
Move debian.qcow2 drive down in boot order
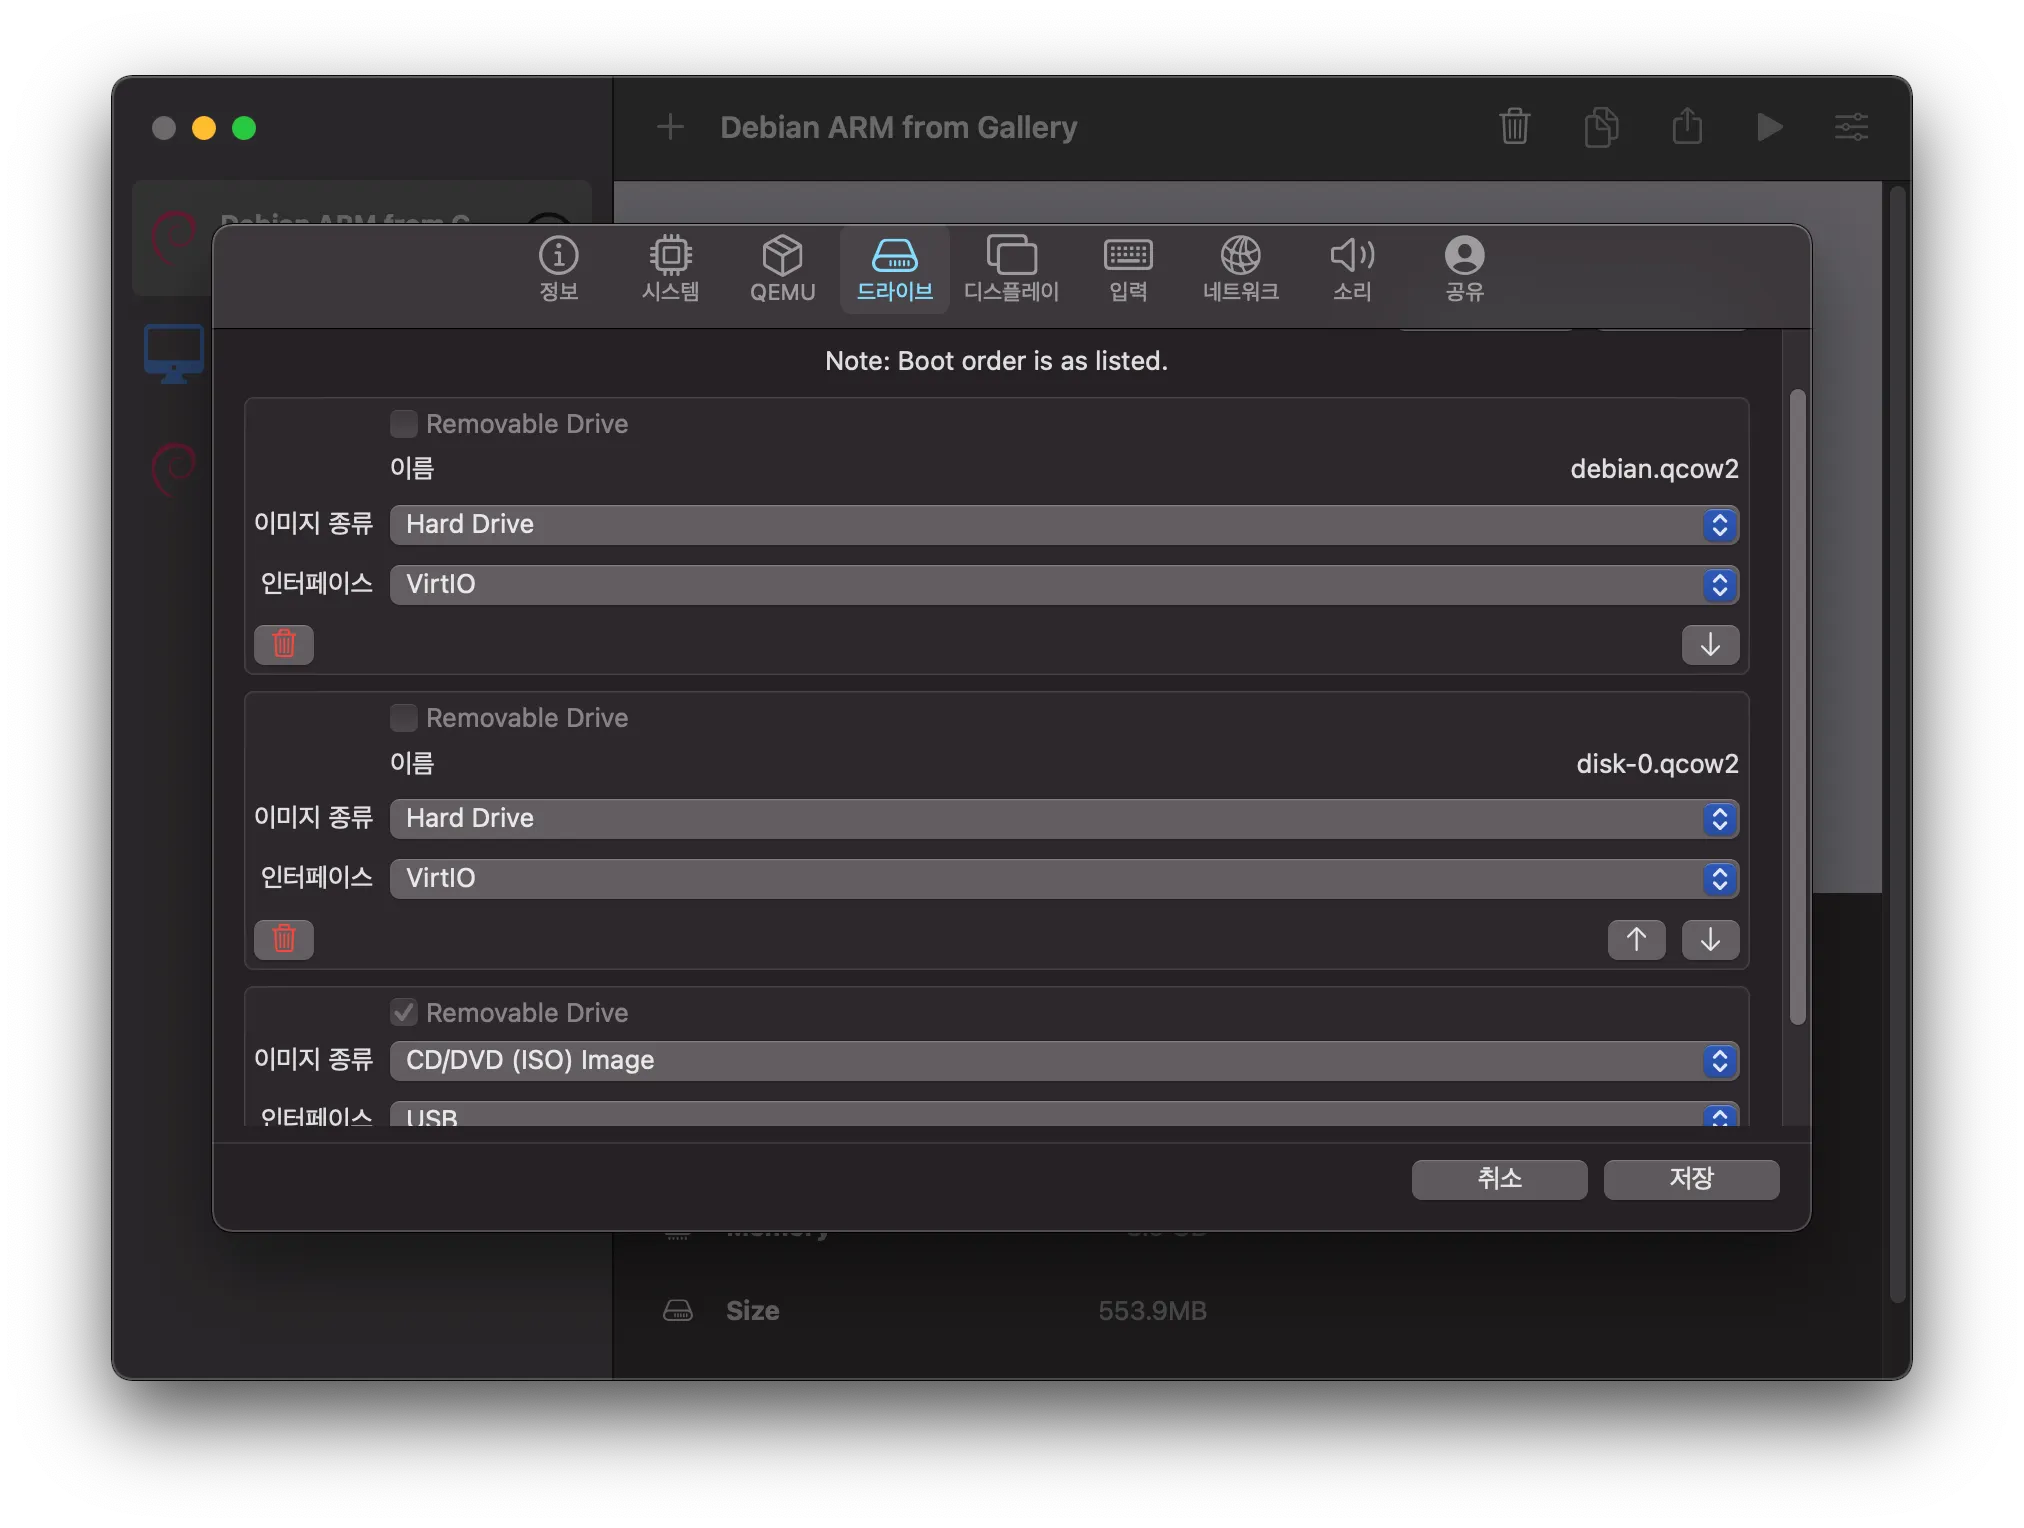1710,645
